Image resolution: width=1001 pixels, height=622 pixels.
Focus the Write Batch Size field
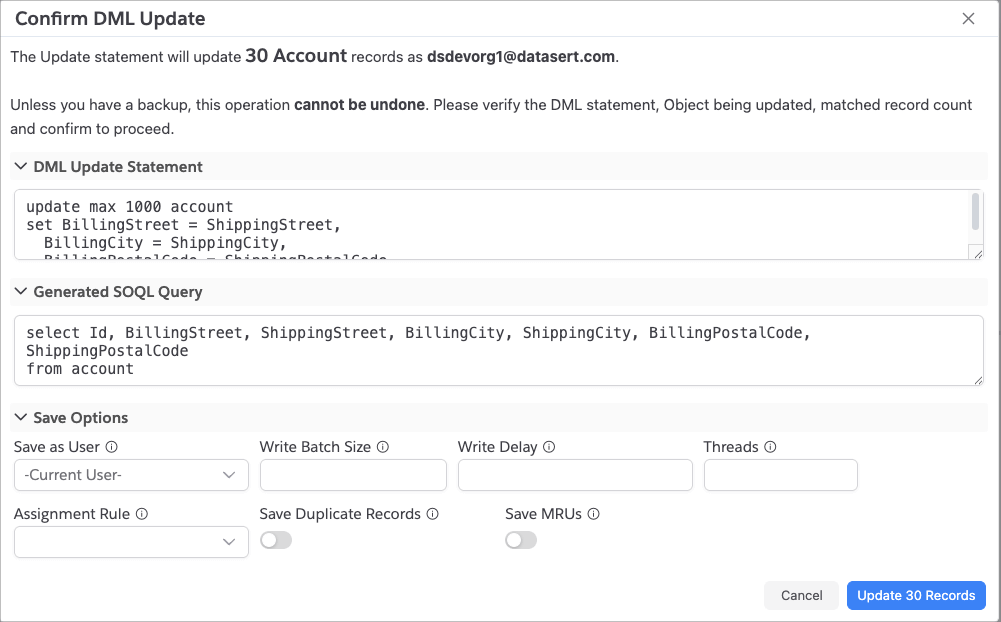[x=353, y=475]
